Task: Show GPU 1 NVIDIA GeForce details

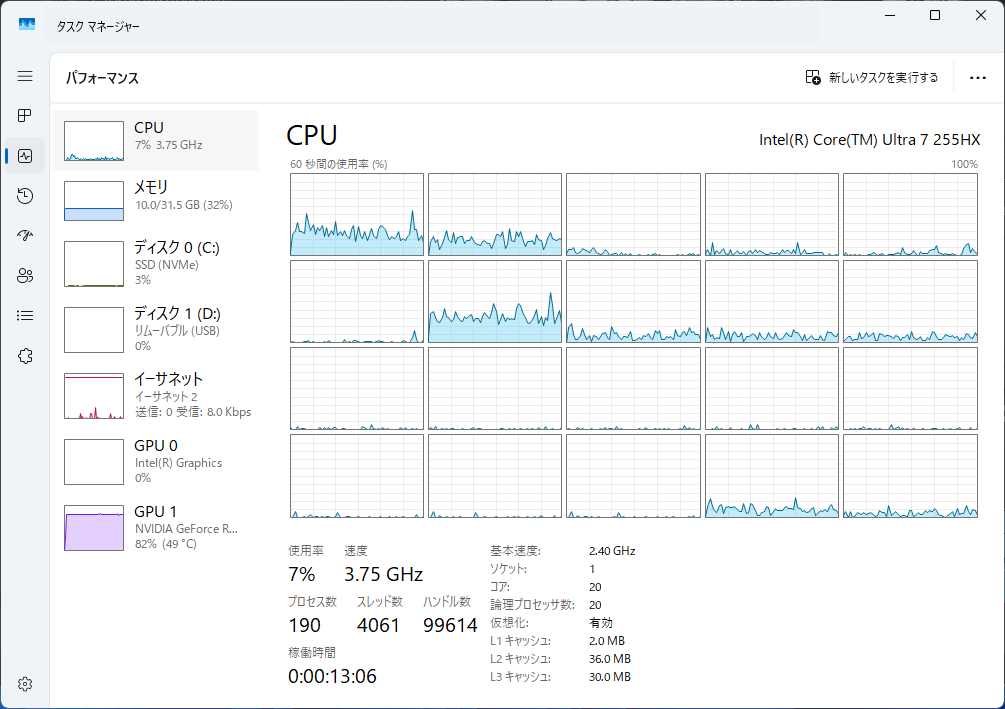Action: point(156,527)
